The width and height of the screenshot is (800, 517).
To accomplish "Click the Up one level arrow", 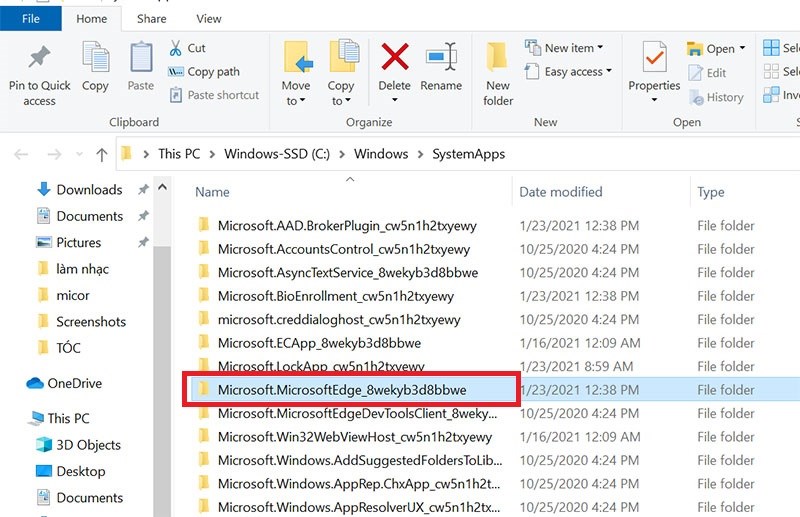I will [102, 154].
